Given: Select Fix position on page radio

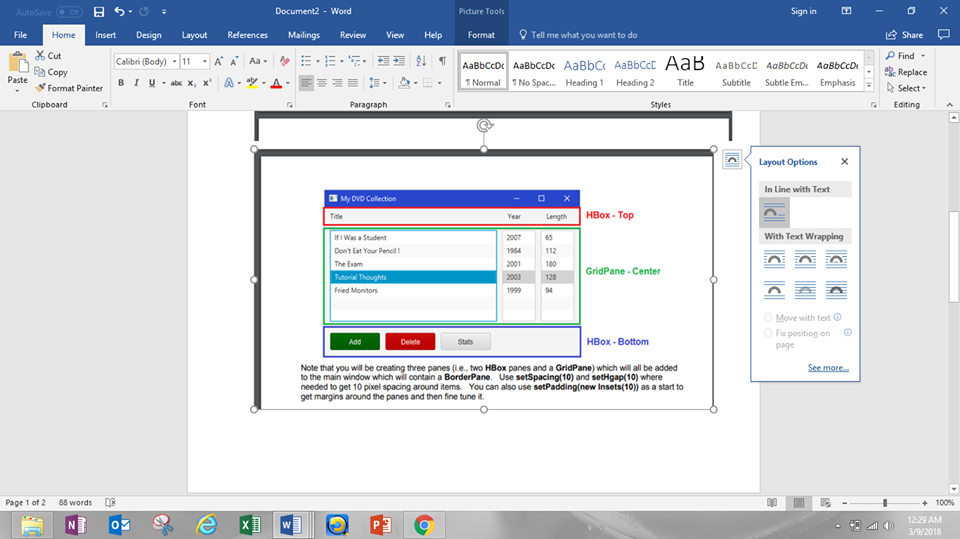Looking at the screenshot, I should [768, 333].
